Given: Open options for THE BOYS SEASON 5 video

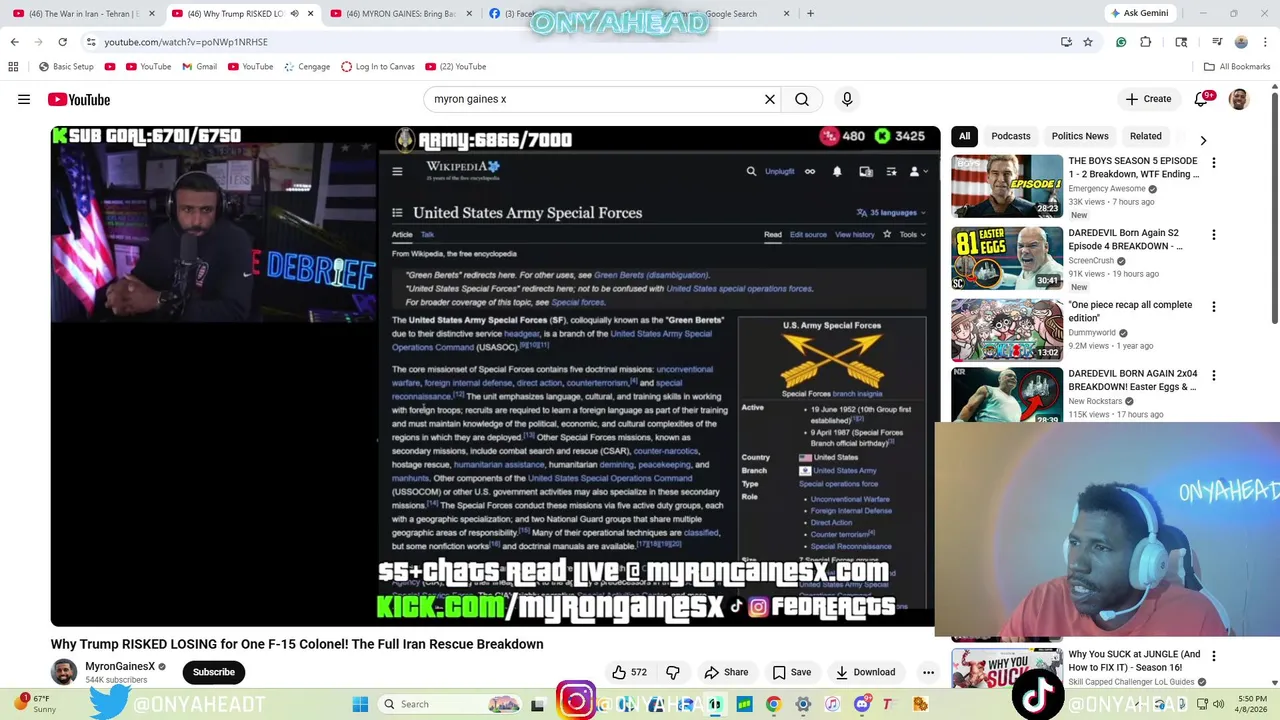Looking at the screenshot, I should [1213, 163].
